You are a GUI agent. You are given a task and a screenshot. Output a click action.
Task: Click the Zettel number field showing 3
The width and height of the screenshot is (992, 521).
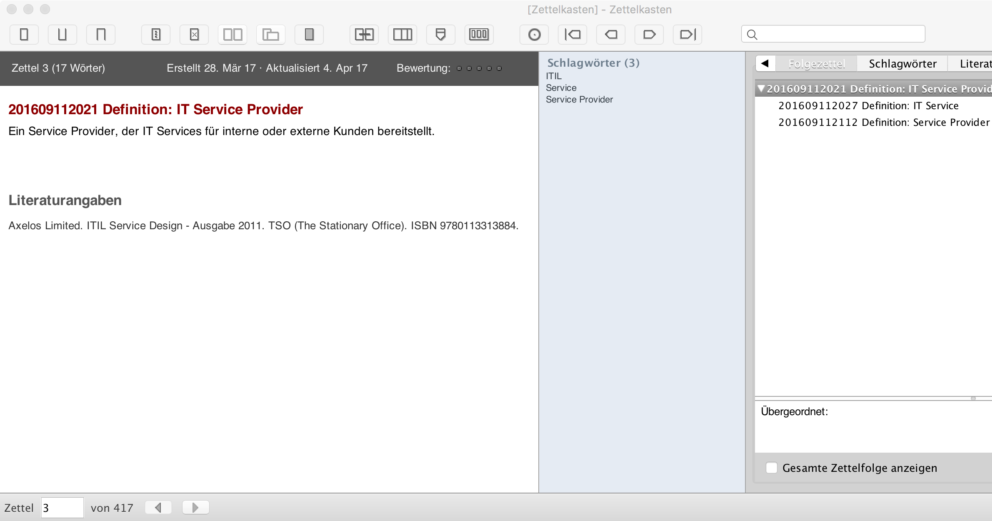click(62, 508)
